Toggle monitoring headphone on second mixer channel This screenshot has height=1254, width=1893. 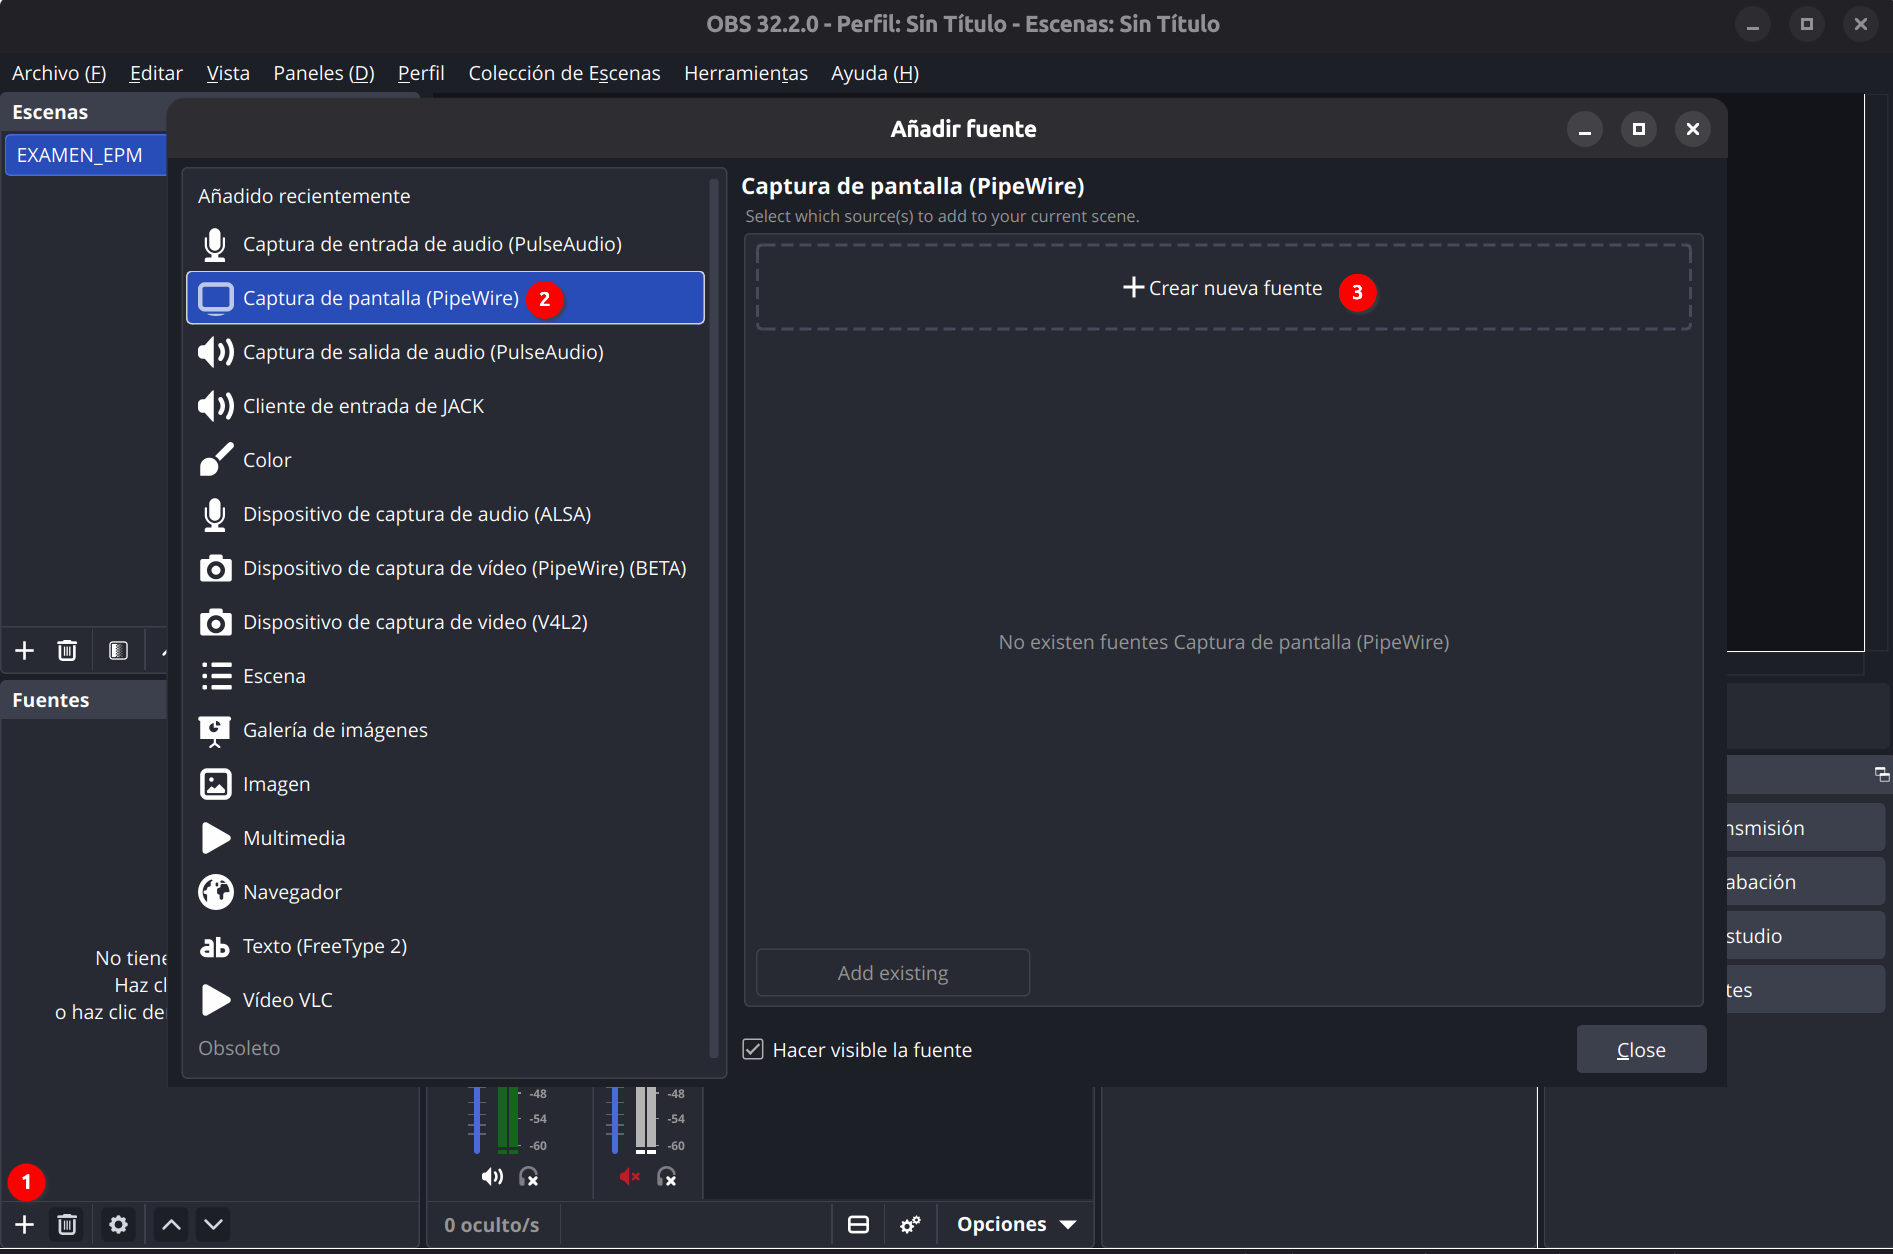[667, 1177]
